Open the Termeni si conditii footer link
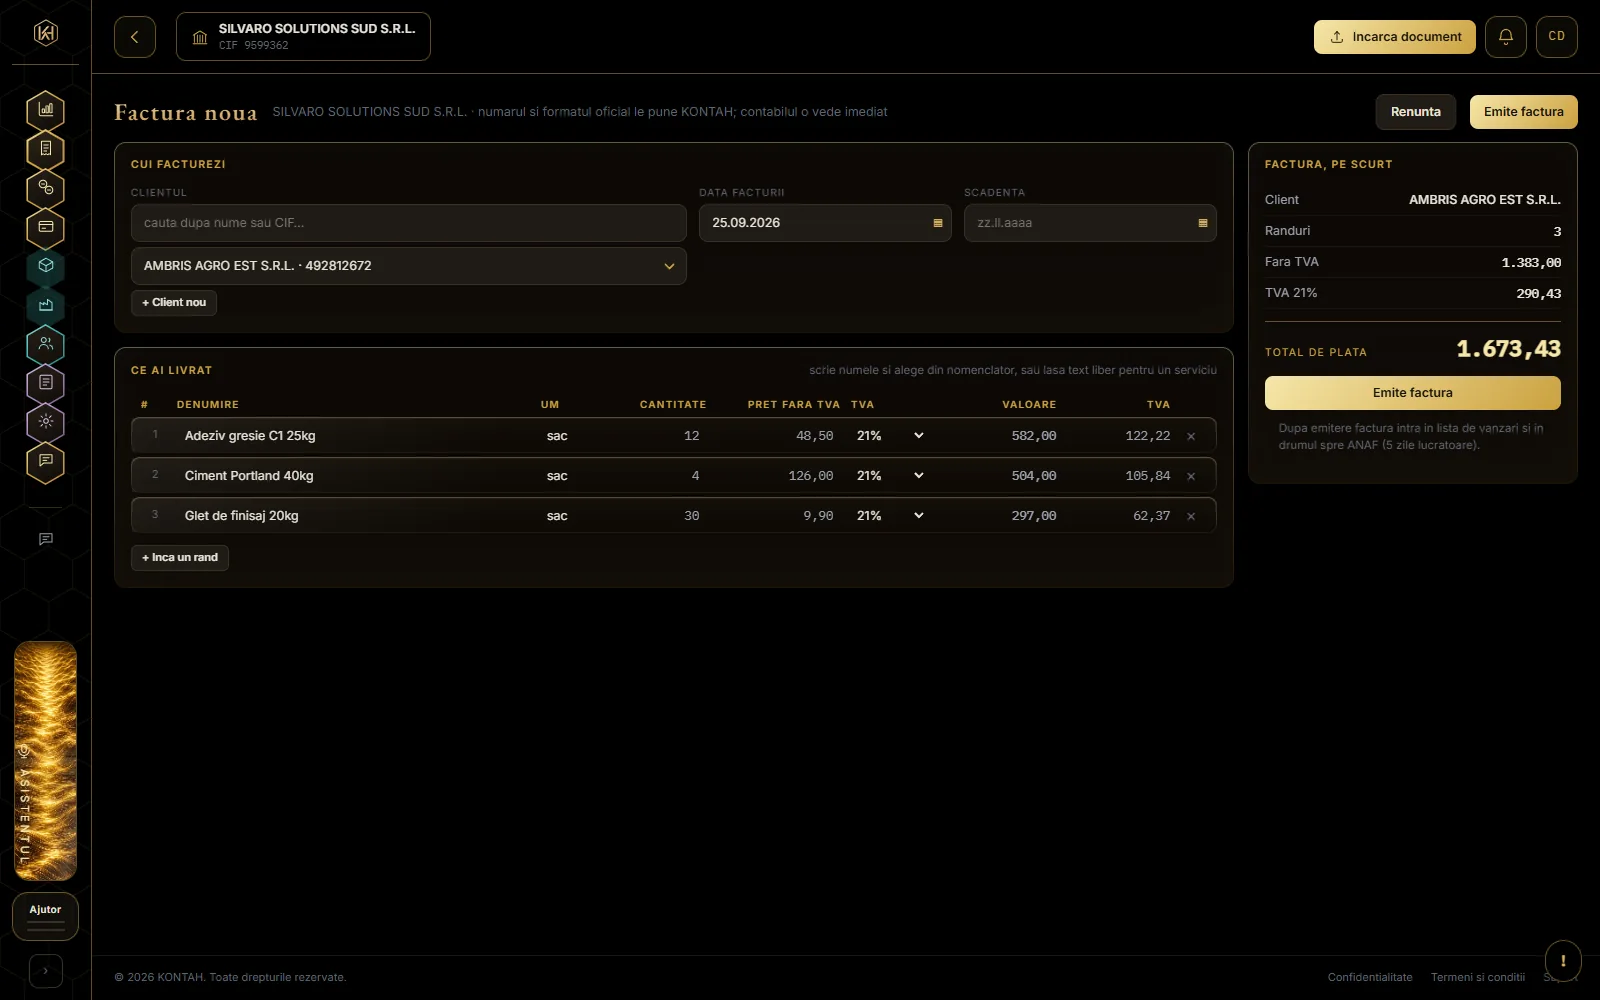 click(x=1477, y=977)
